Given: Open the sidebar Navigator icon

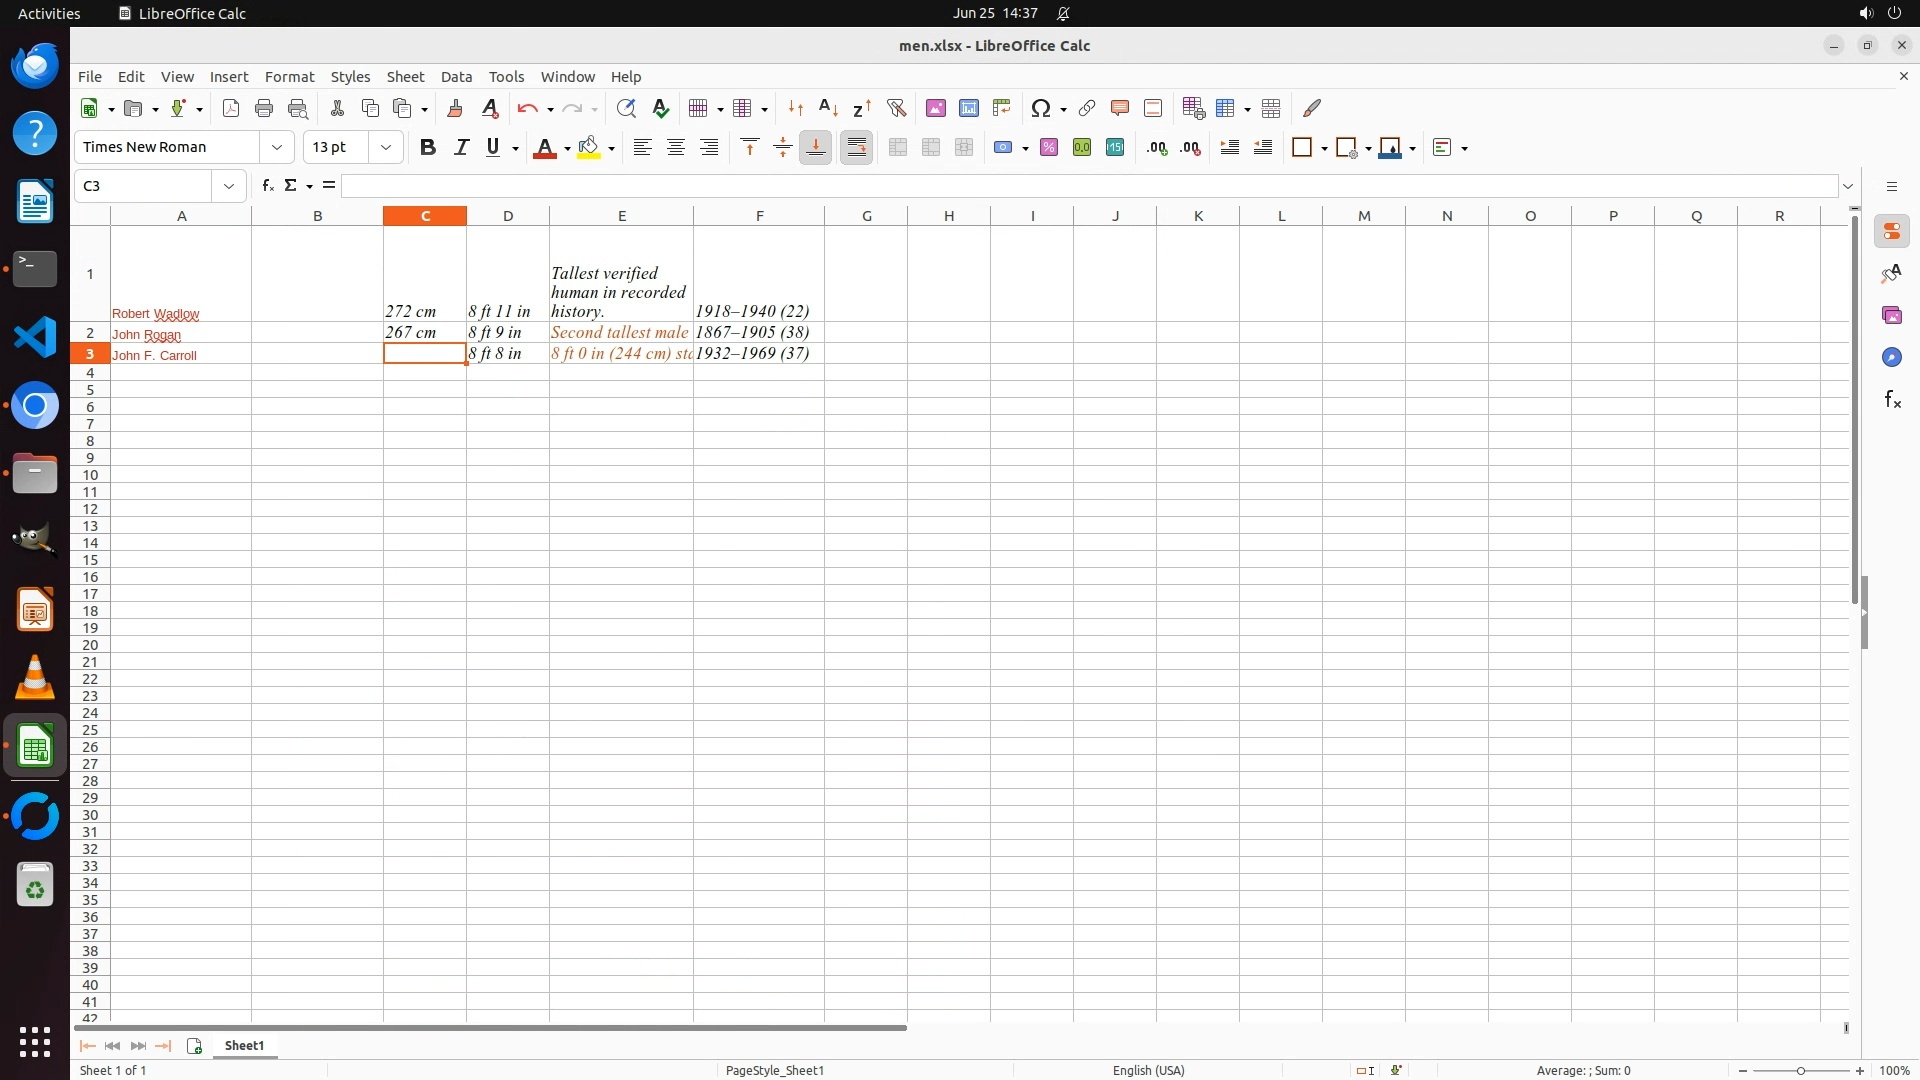Looking at the screenshot, I should (x=1891, y=358).
